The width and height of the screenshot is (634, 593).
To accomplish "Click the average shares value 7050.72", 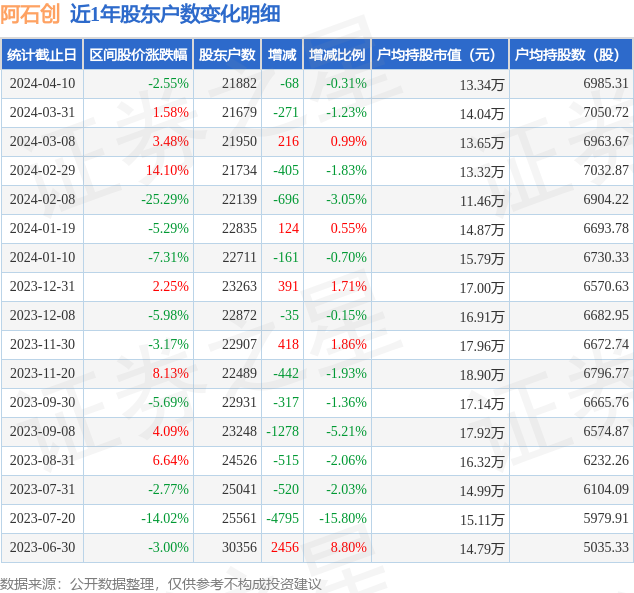I will point(606,112).
